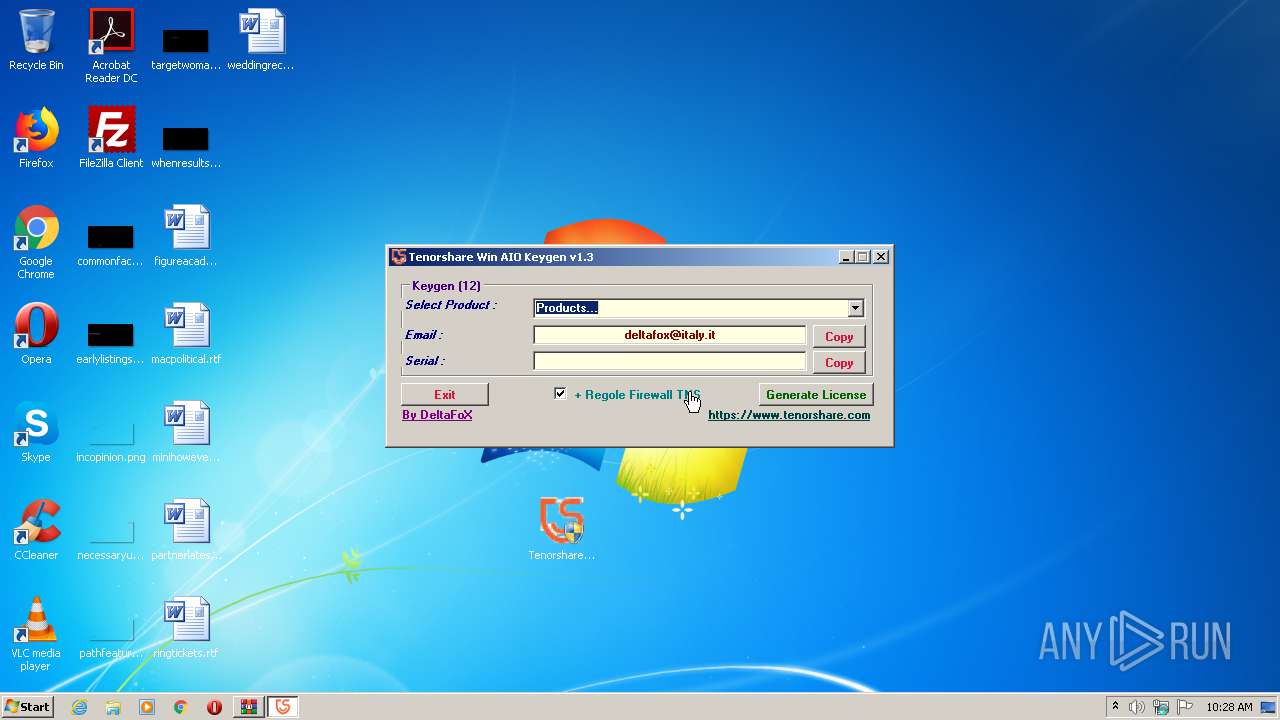Select the earlylistings desktop file
Screen dimensions: 1280x720
pos(111,342)
